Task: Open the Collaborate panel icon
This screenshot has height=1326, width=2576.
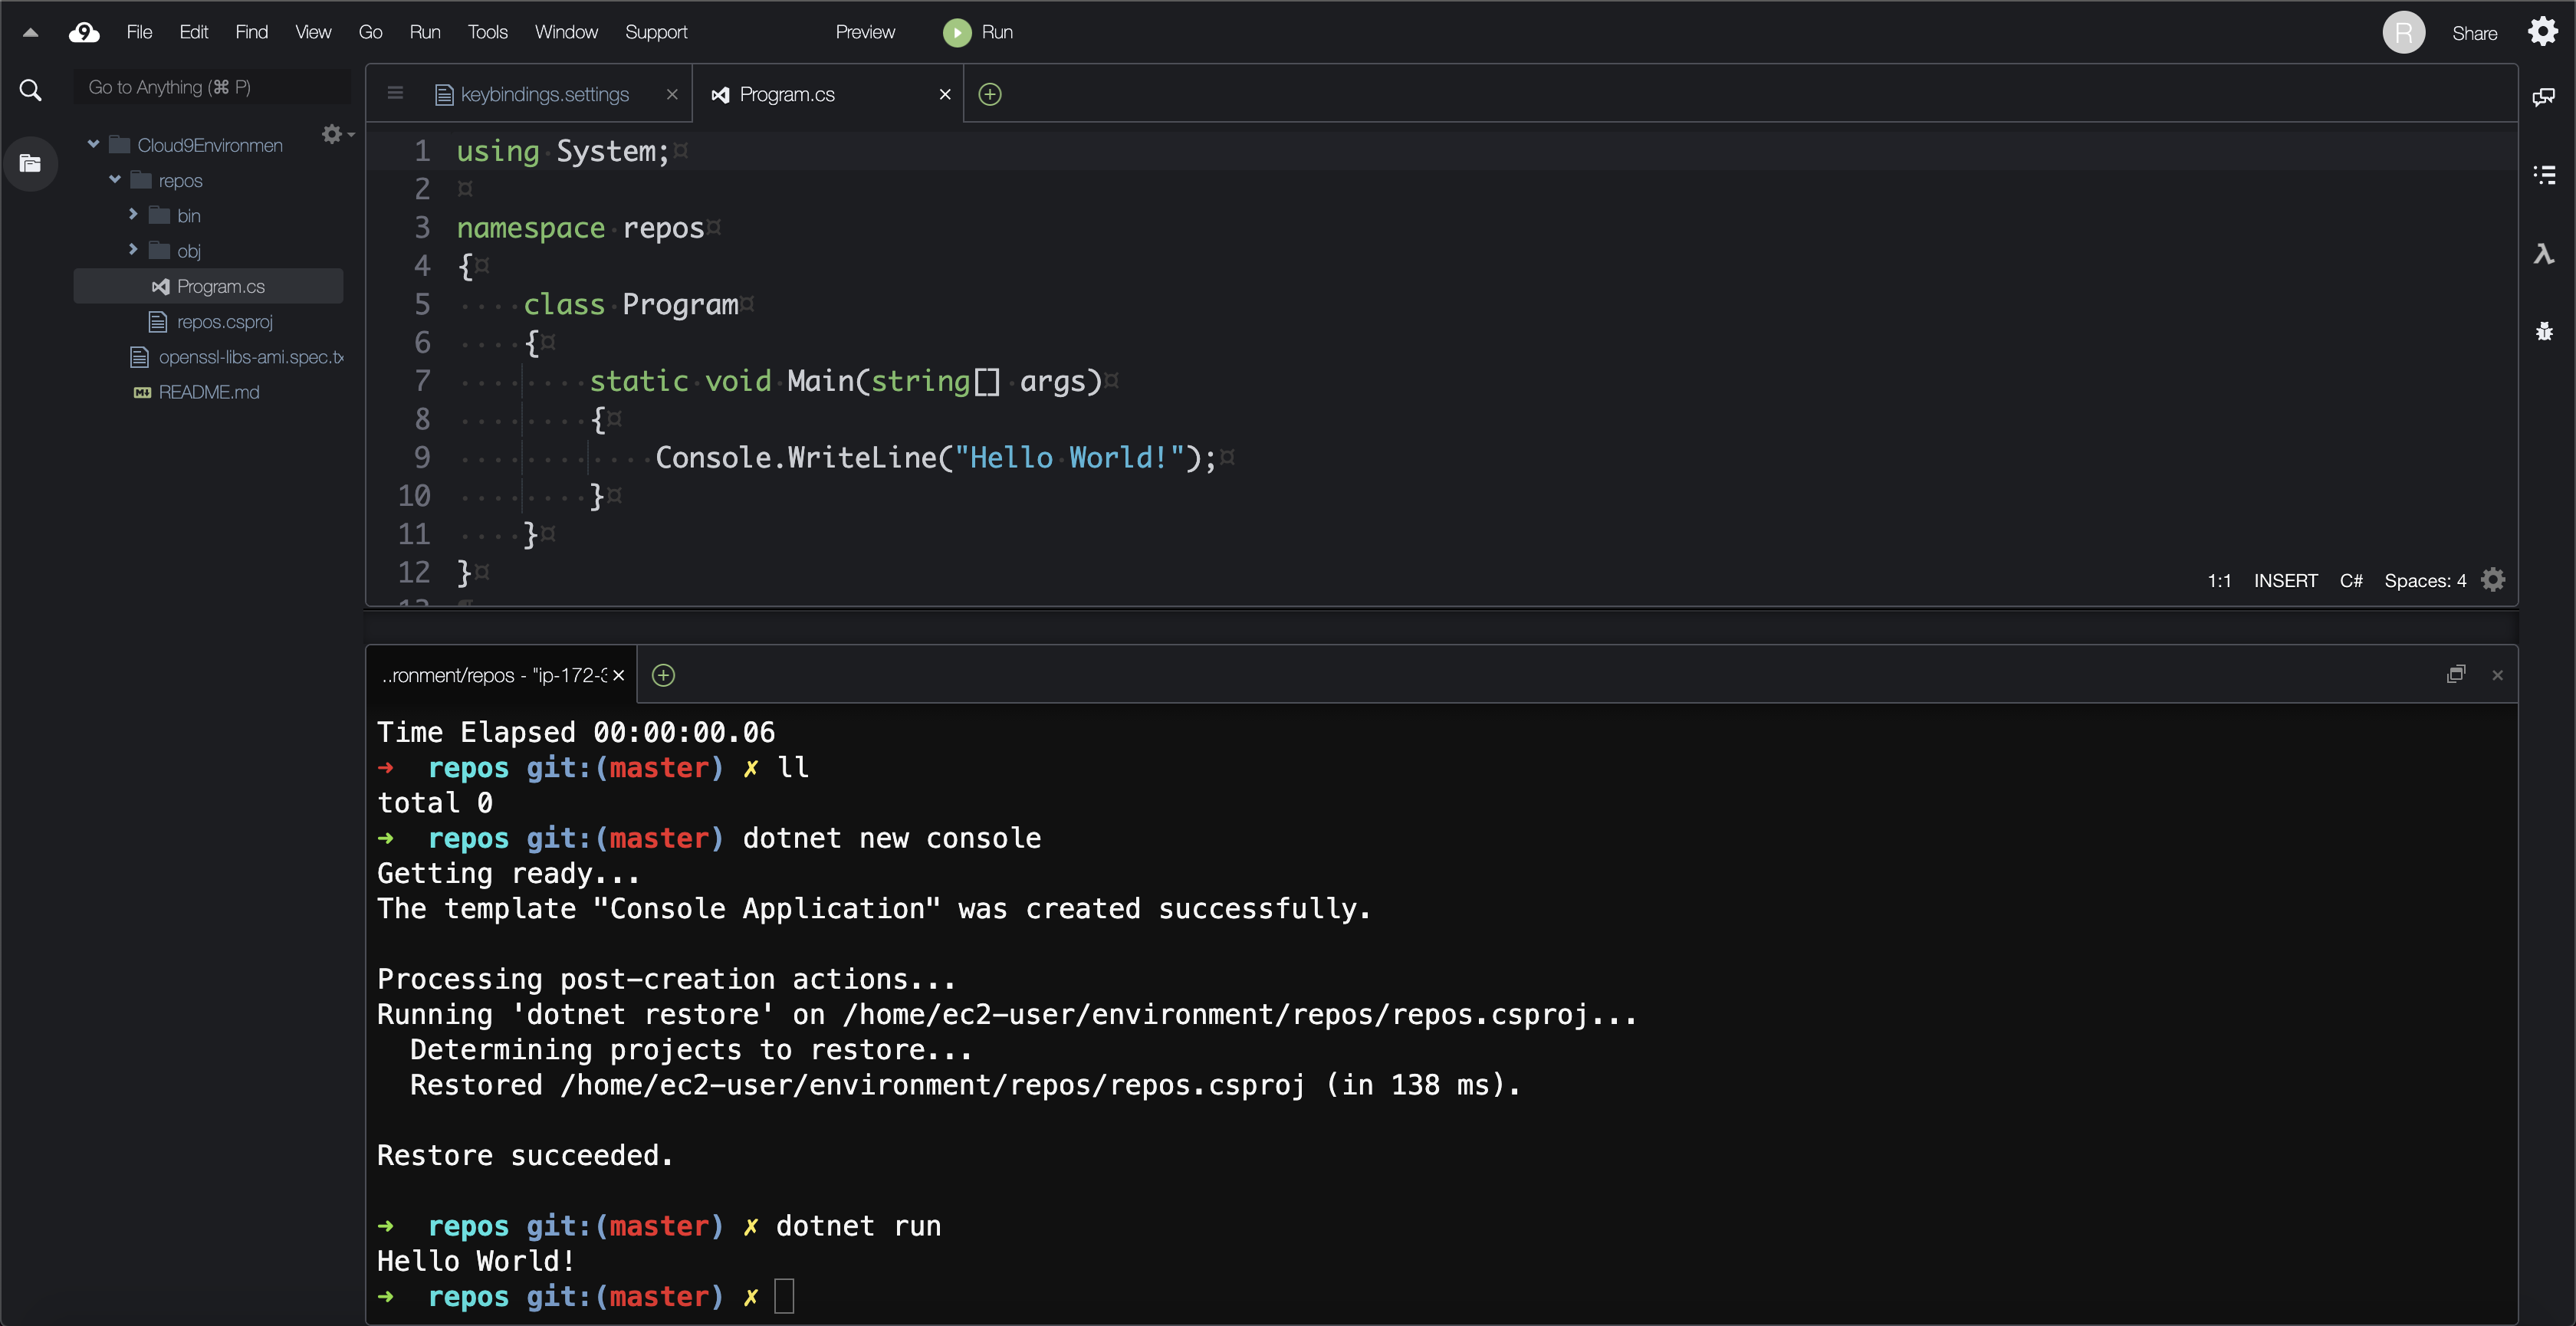Action: [x=2543, y=97]
